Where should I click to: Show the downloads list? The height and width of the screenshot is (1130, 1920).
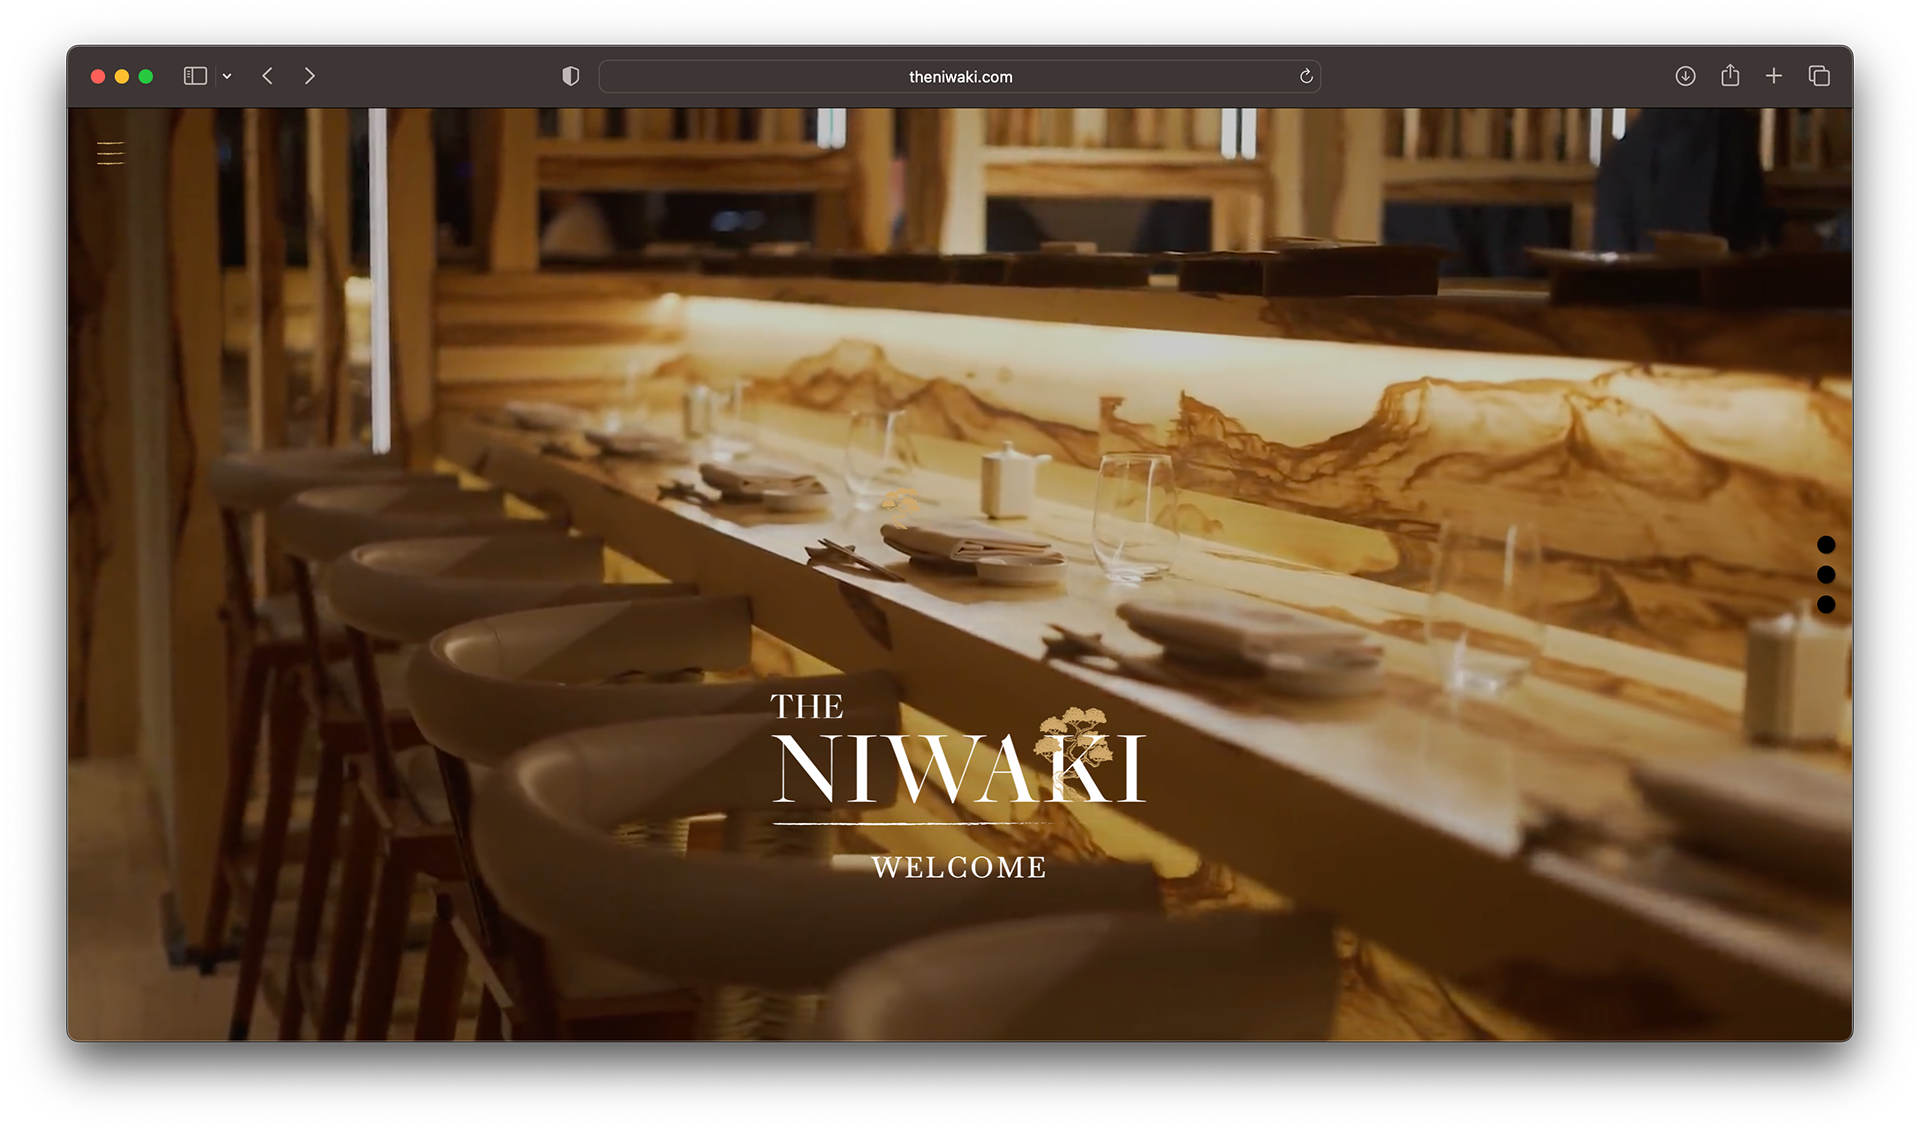pos(1685,76)
